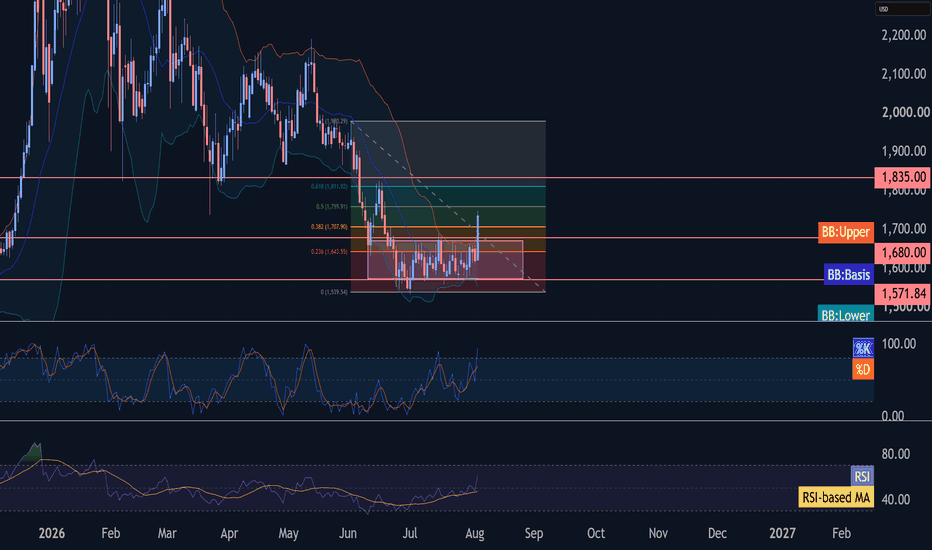Click the purple RSI label

pos(862,476)
